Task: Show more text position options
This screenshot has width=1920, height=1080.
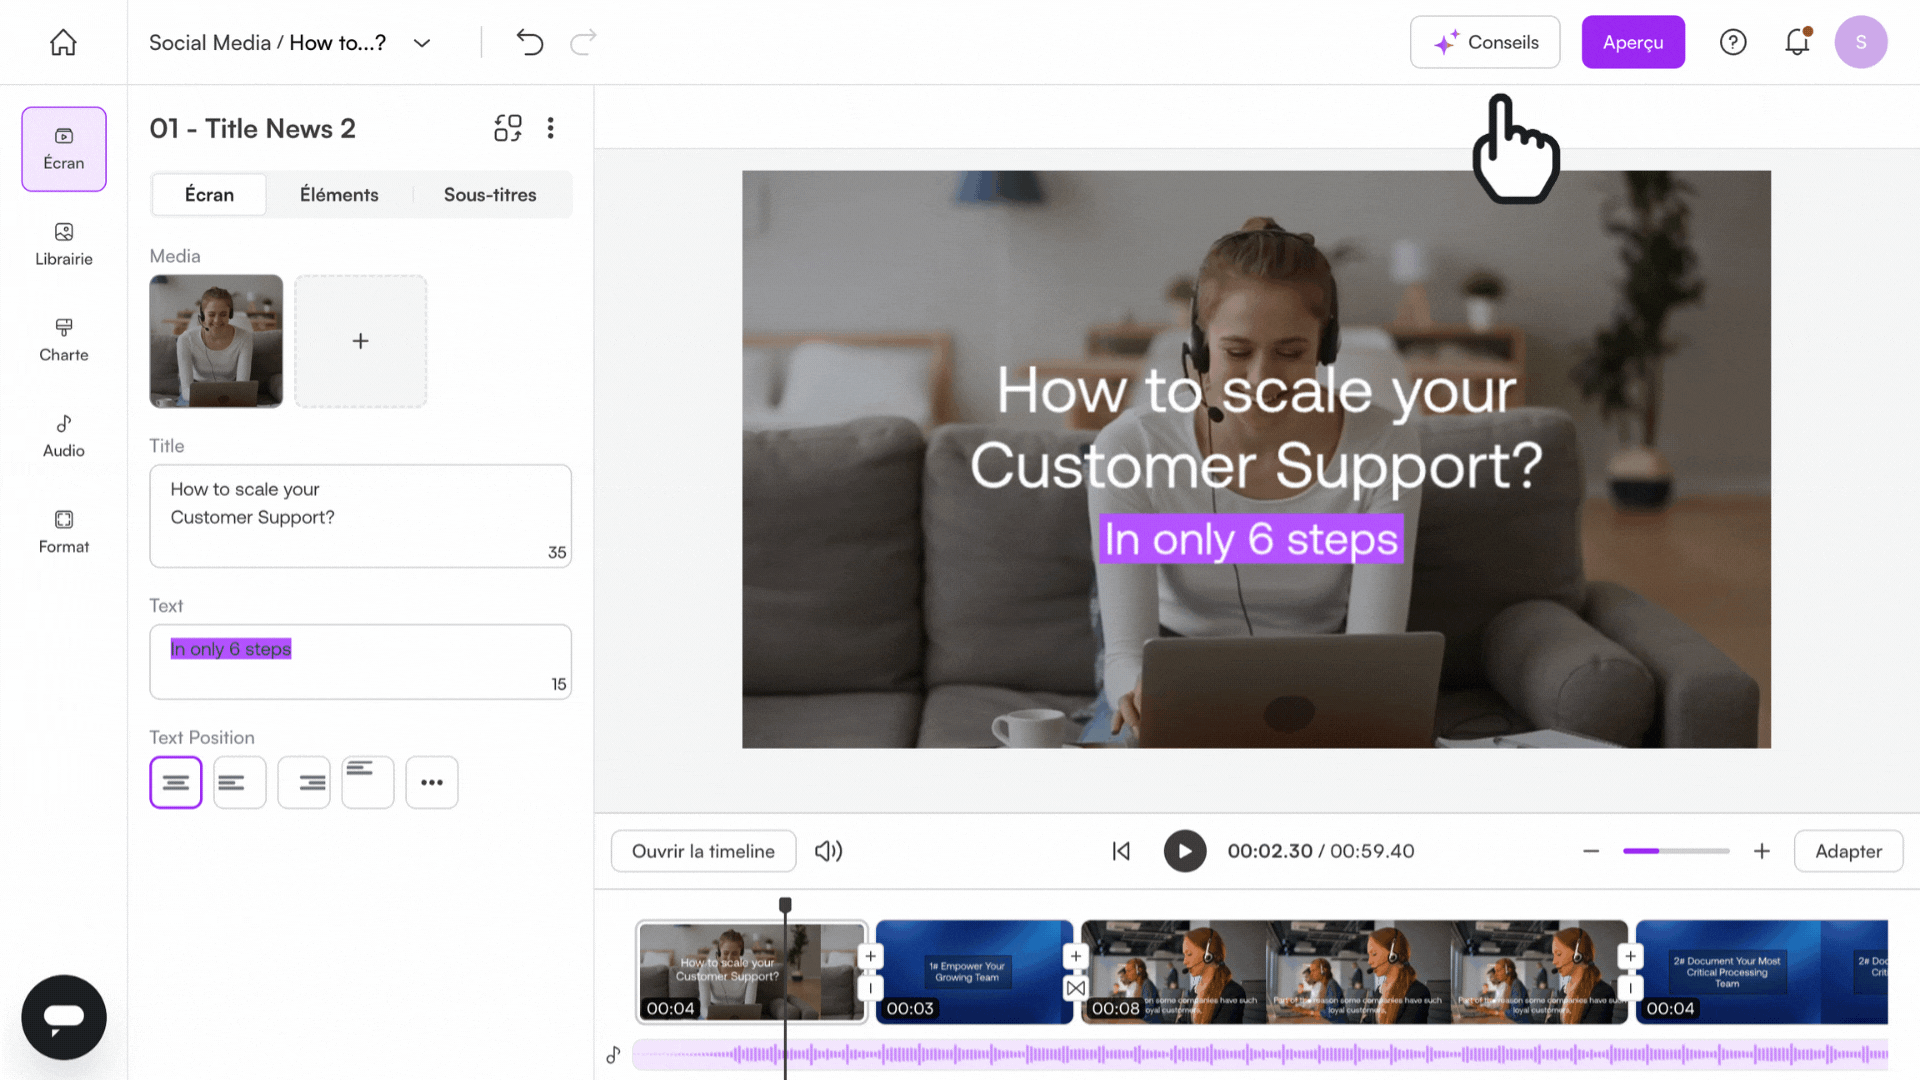Action: pyautogui.click(x=432, y=782)
